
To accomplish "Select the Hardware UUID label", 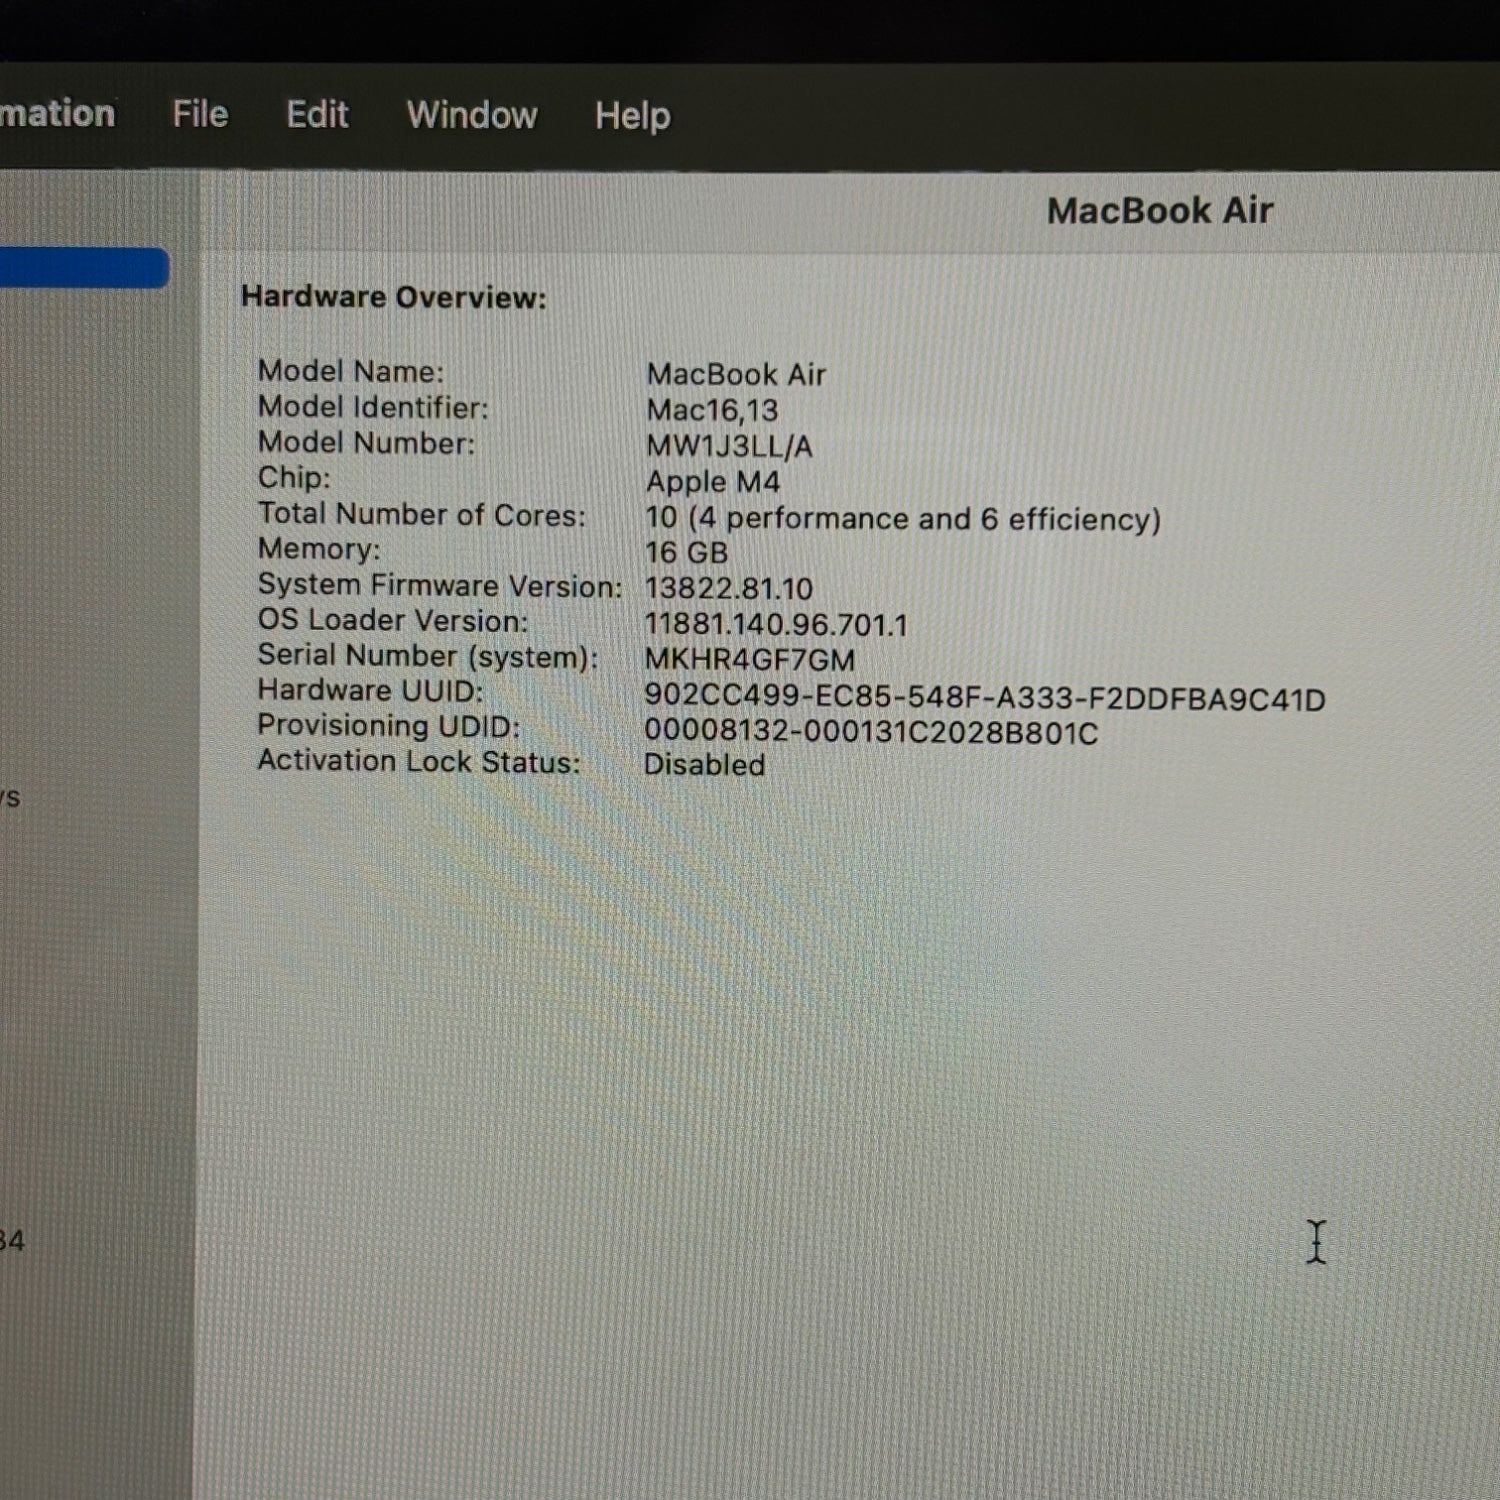I will (370, 691).
